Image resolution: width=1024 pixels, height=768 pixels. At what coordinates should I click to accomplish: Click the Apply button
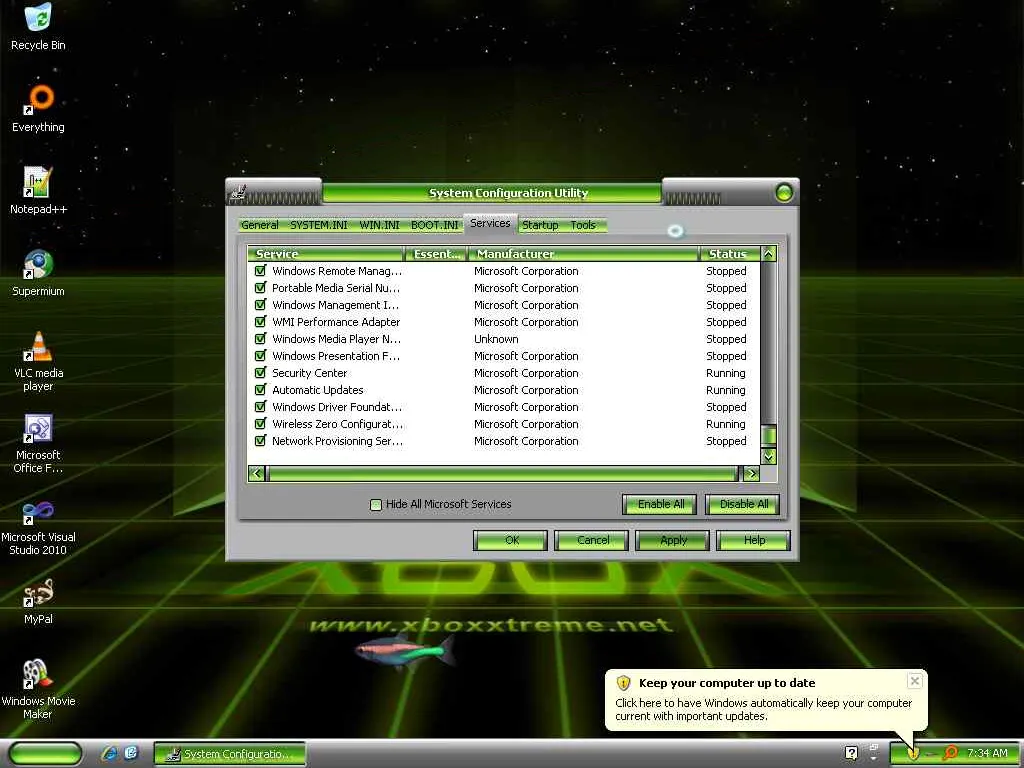pyautogui.click(x=673, y=540)
